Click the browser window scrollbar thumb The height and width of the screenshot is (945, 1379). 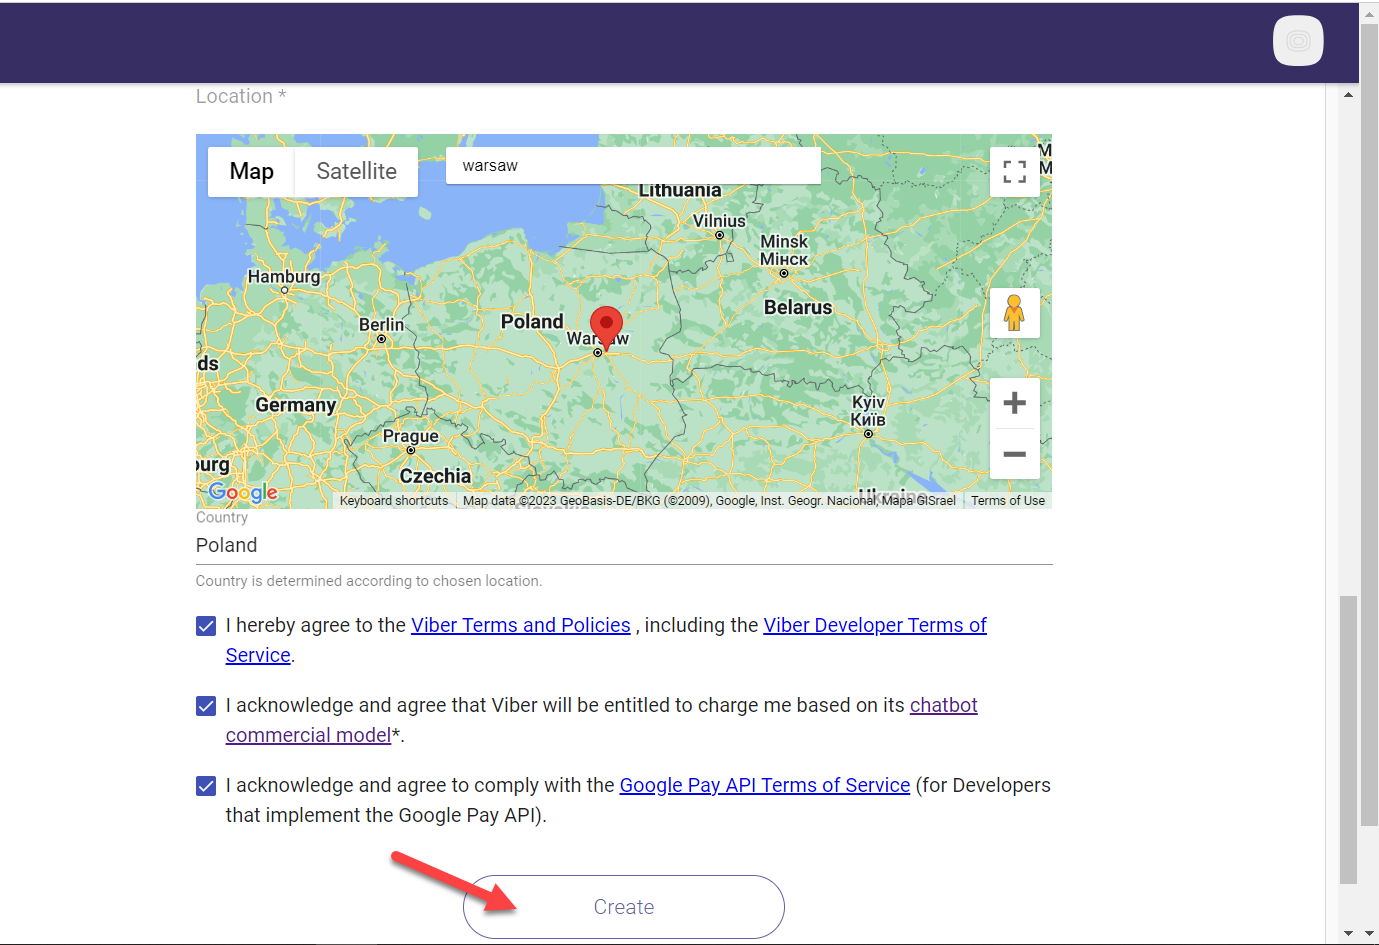click(1369, 425)
